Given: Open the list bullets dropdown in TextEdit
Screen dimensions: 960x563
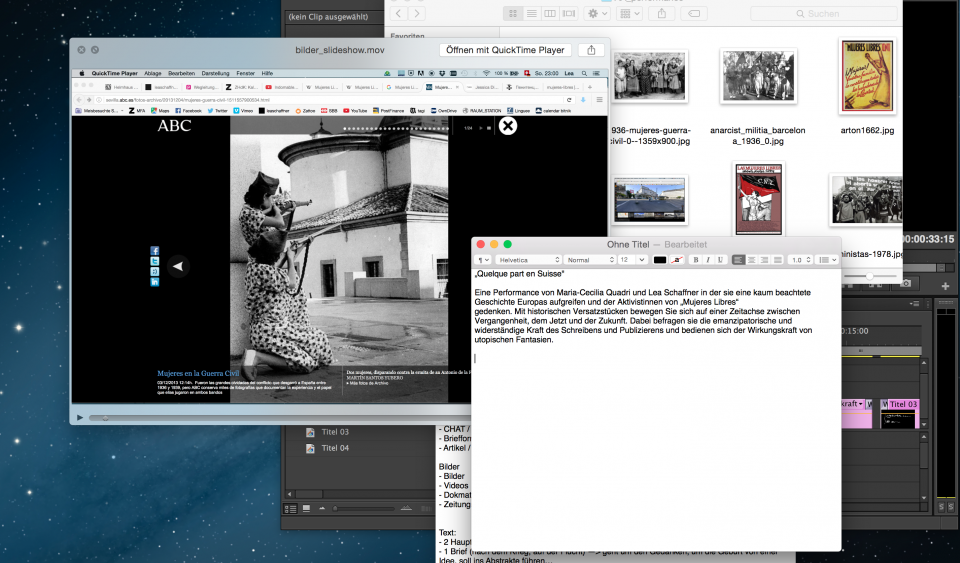Looking at the screenshot, I should (x=828, y=260).
